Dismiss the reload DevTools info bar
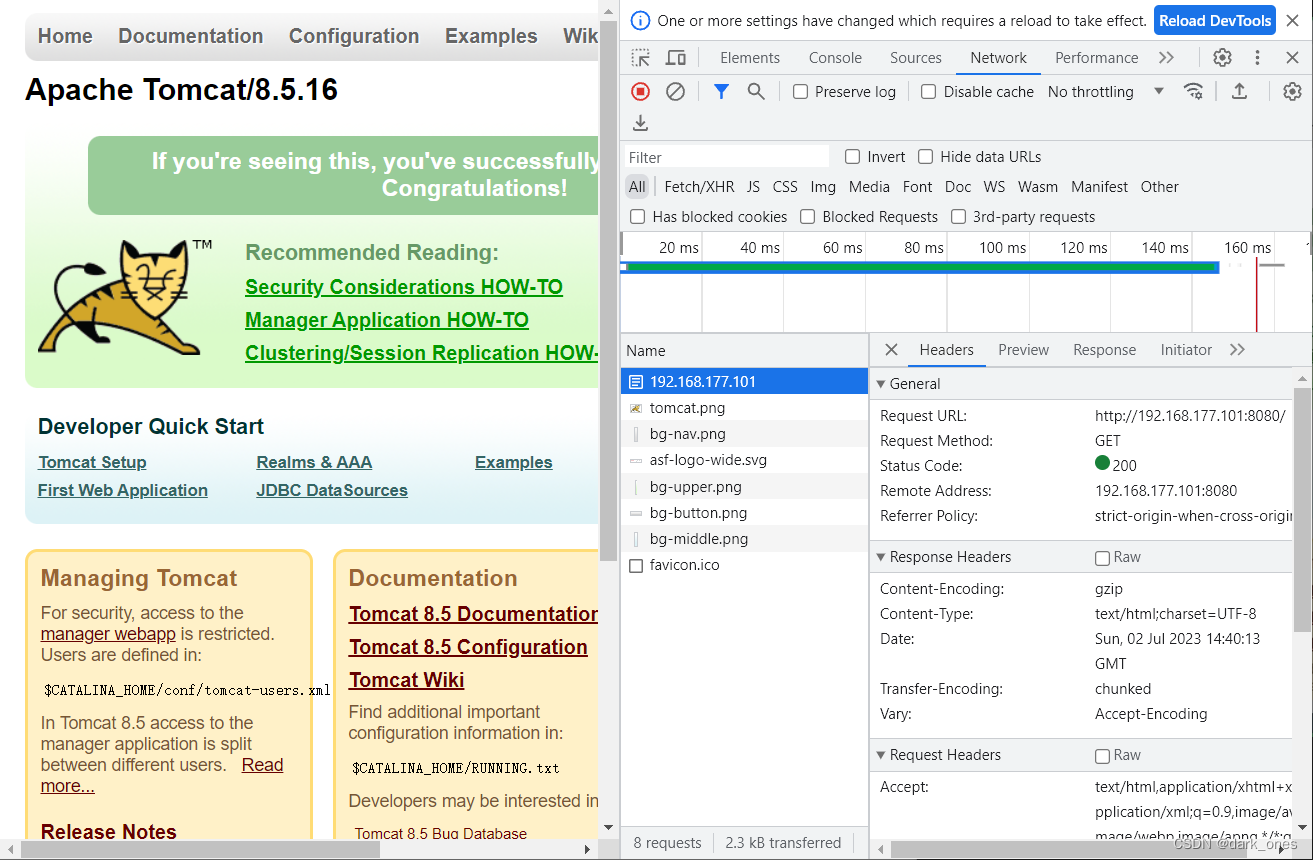This screenshot has width=1313, height=860. tap(1292, 20)
